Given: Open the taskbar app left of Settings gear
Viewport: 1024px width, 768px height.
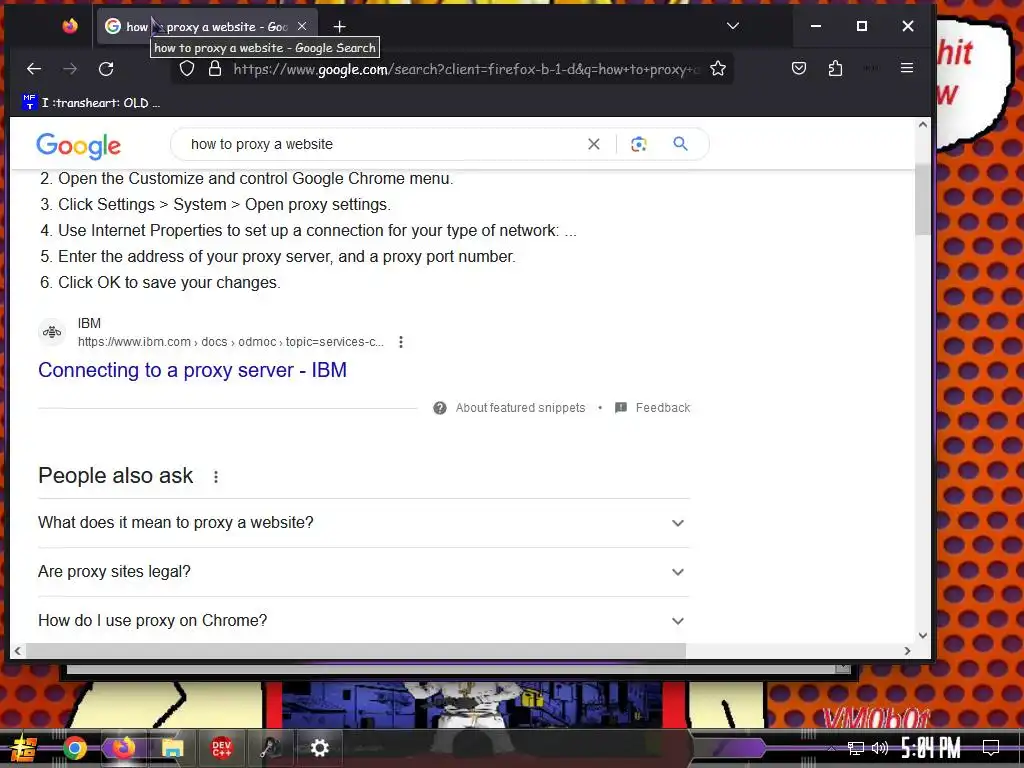Looking at the screenshot, I should pos(270,748).
